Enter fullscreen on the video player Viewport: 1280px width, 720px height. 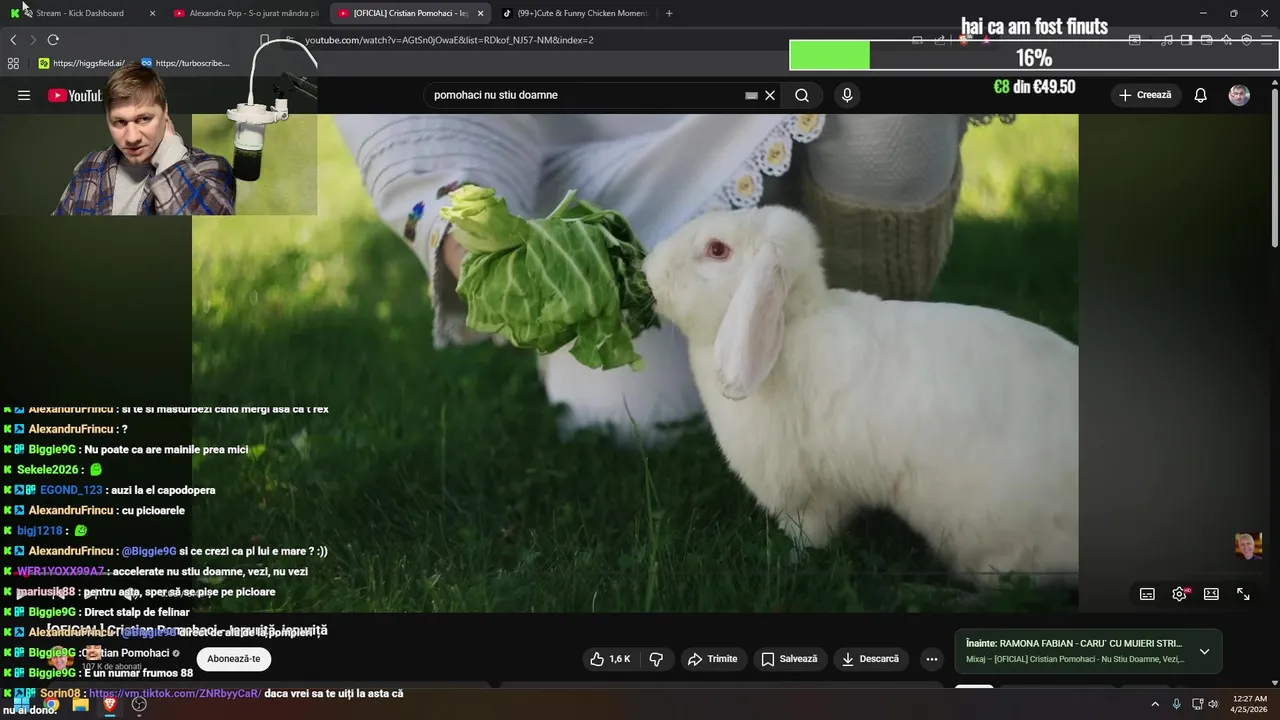pyautogui.click(x=1243, y=594)
